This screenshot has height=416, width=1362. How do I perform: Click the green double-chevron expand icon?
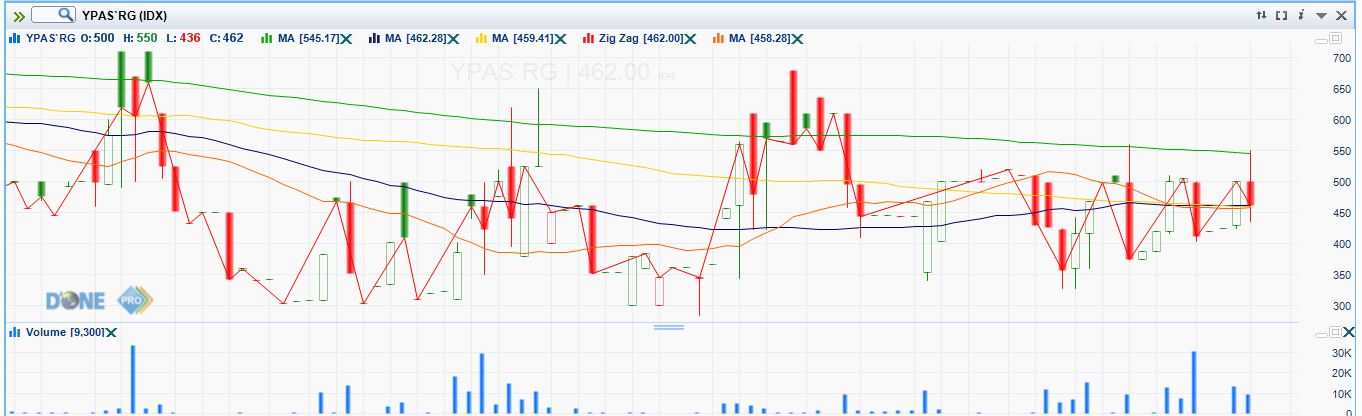[19, 16]
